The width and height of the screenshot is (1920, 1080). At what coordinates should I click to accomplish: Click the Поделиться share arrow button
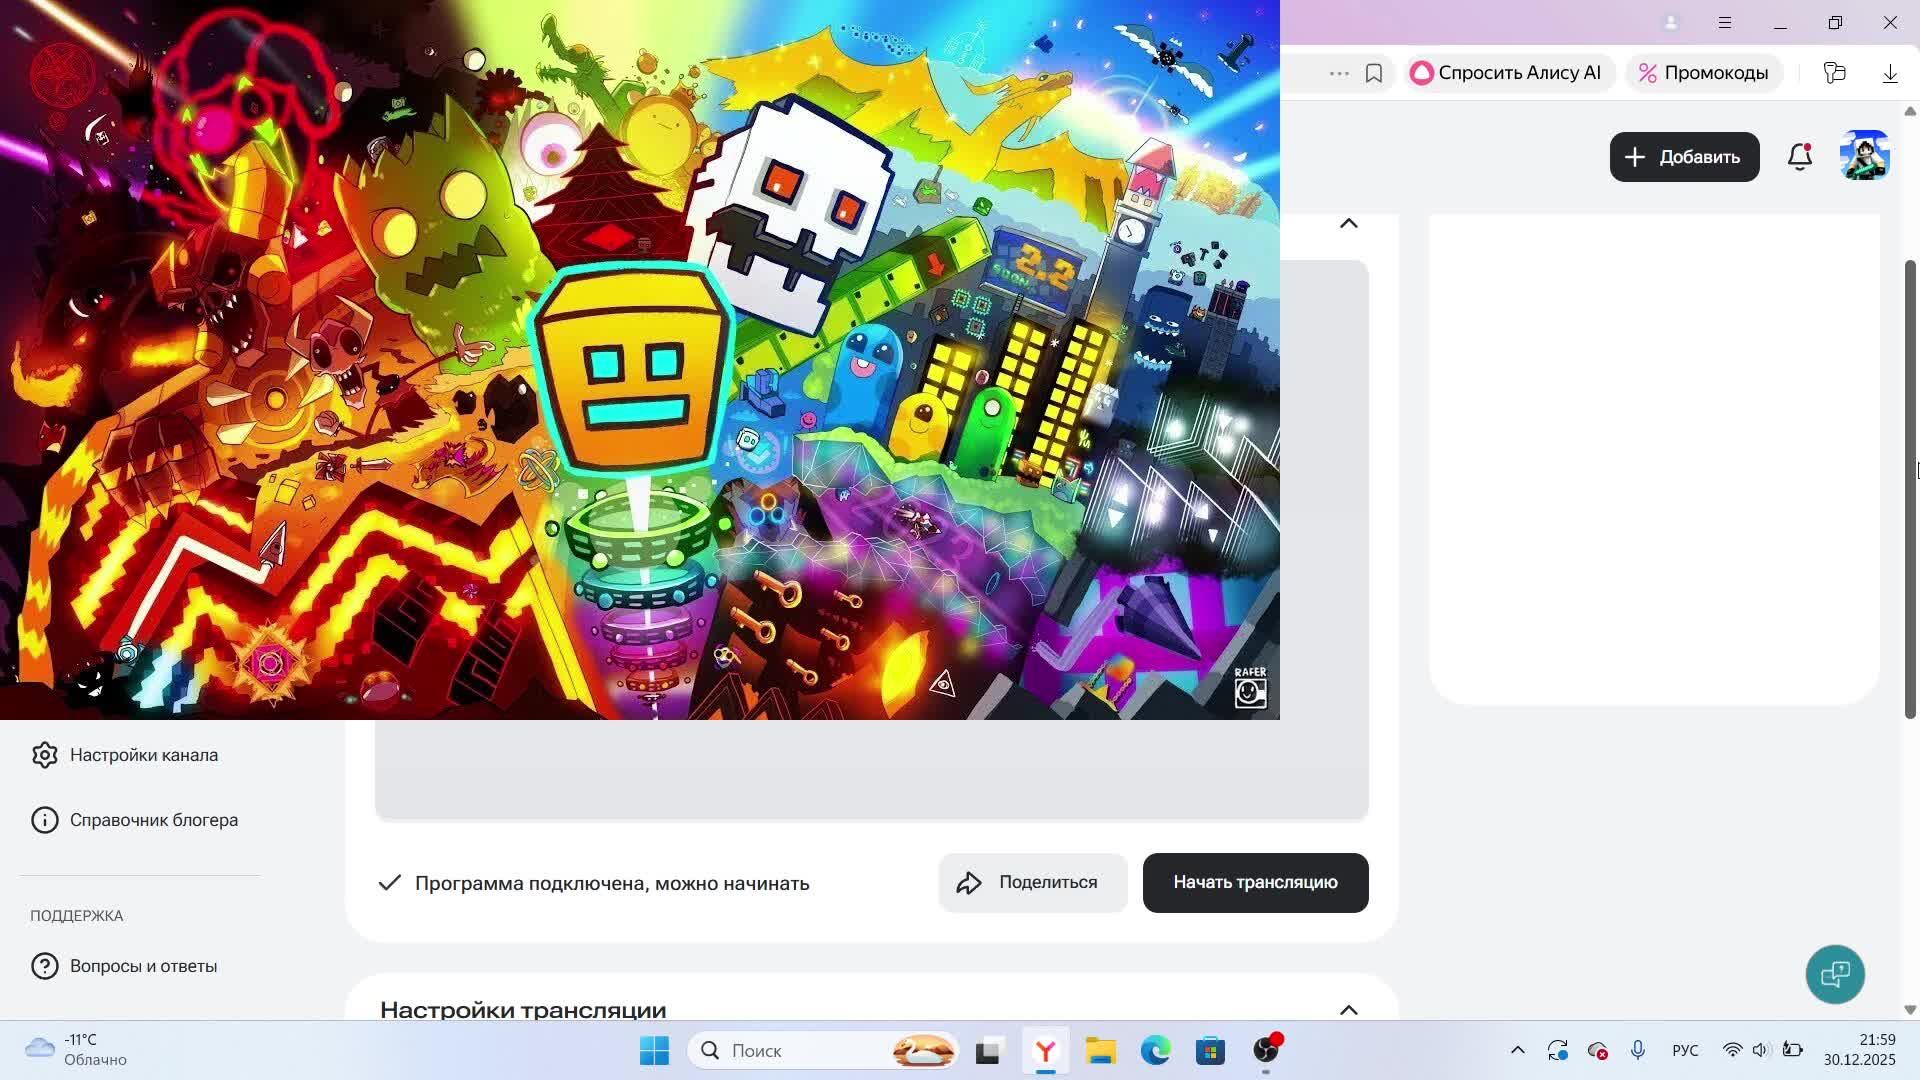coord(1033,882)
